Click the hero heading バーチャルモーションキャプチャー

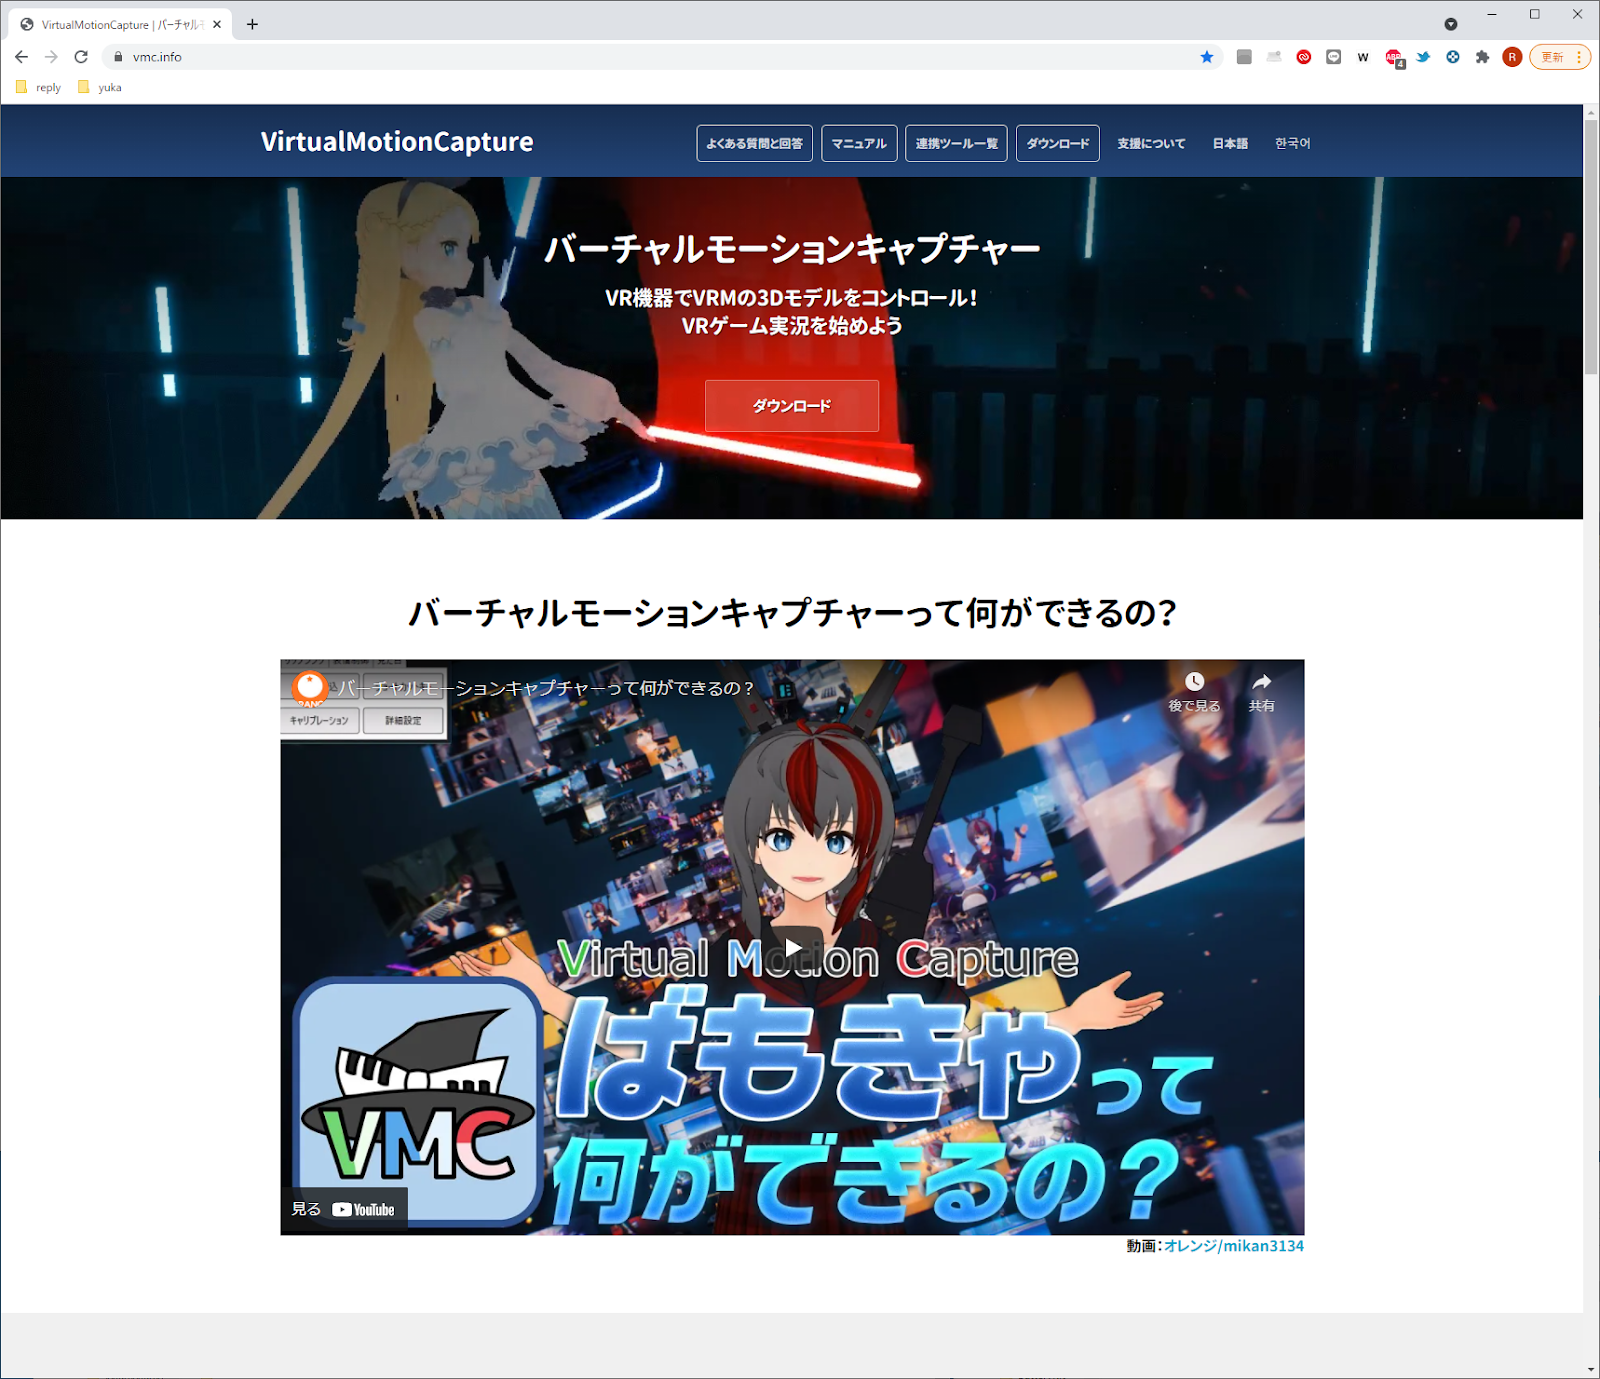tap(792, 249)
